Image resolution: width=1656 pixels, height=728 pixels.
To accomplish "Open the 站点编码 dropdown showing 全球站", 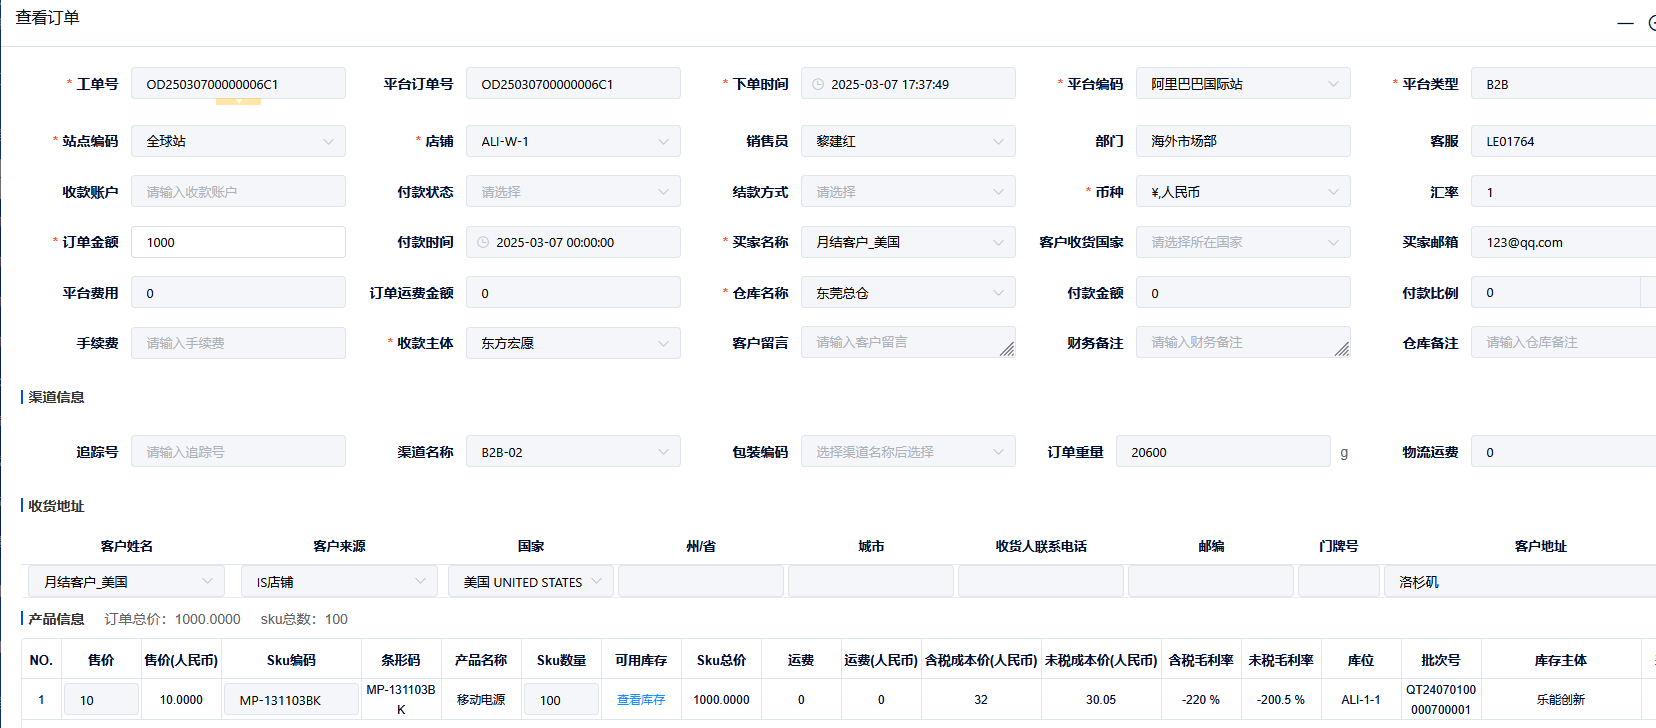I will [x=238, y=141].
